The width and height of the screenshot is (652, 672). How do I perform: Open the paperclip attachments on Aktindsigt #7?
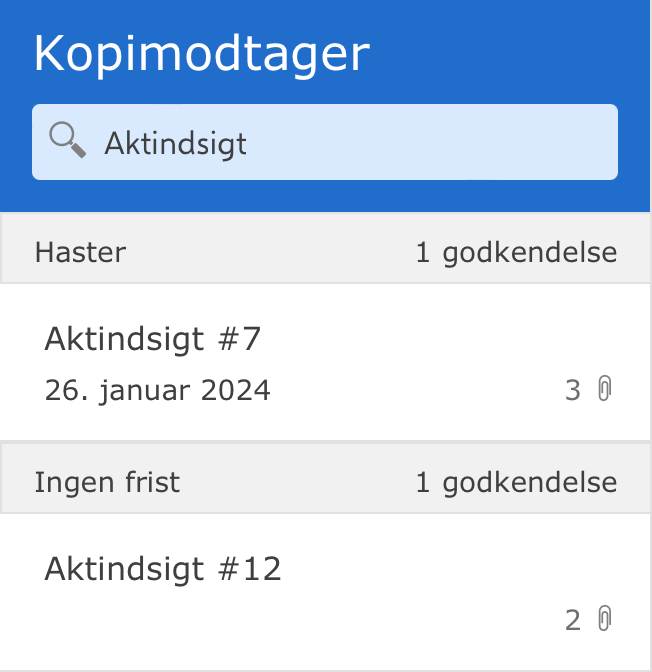604,389
